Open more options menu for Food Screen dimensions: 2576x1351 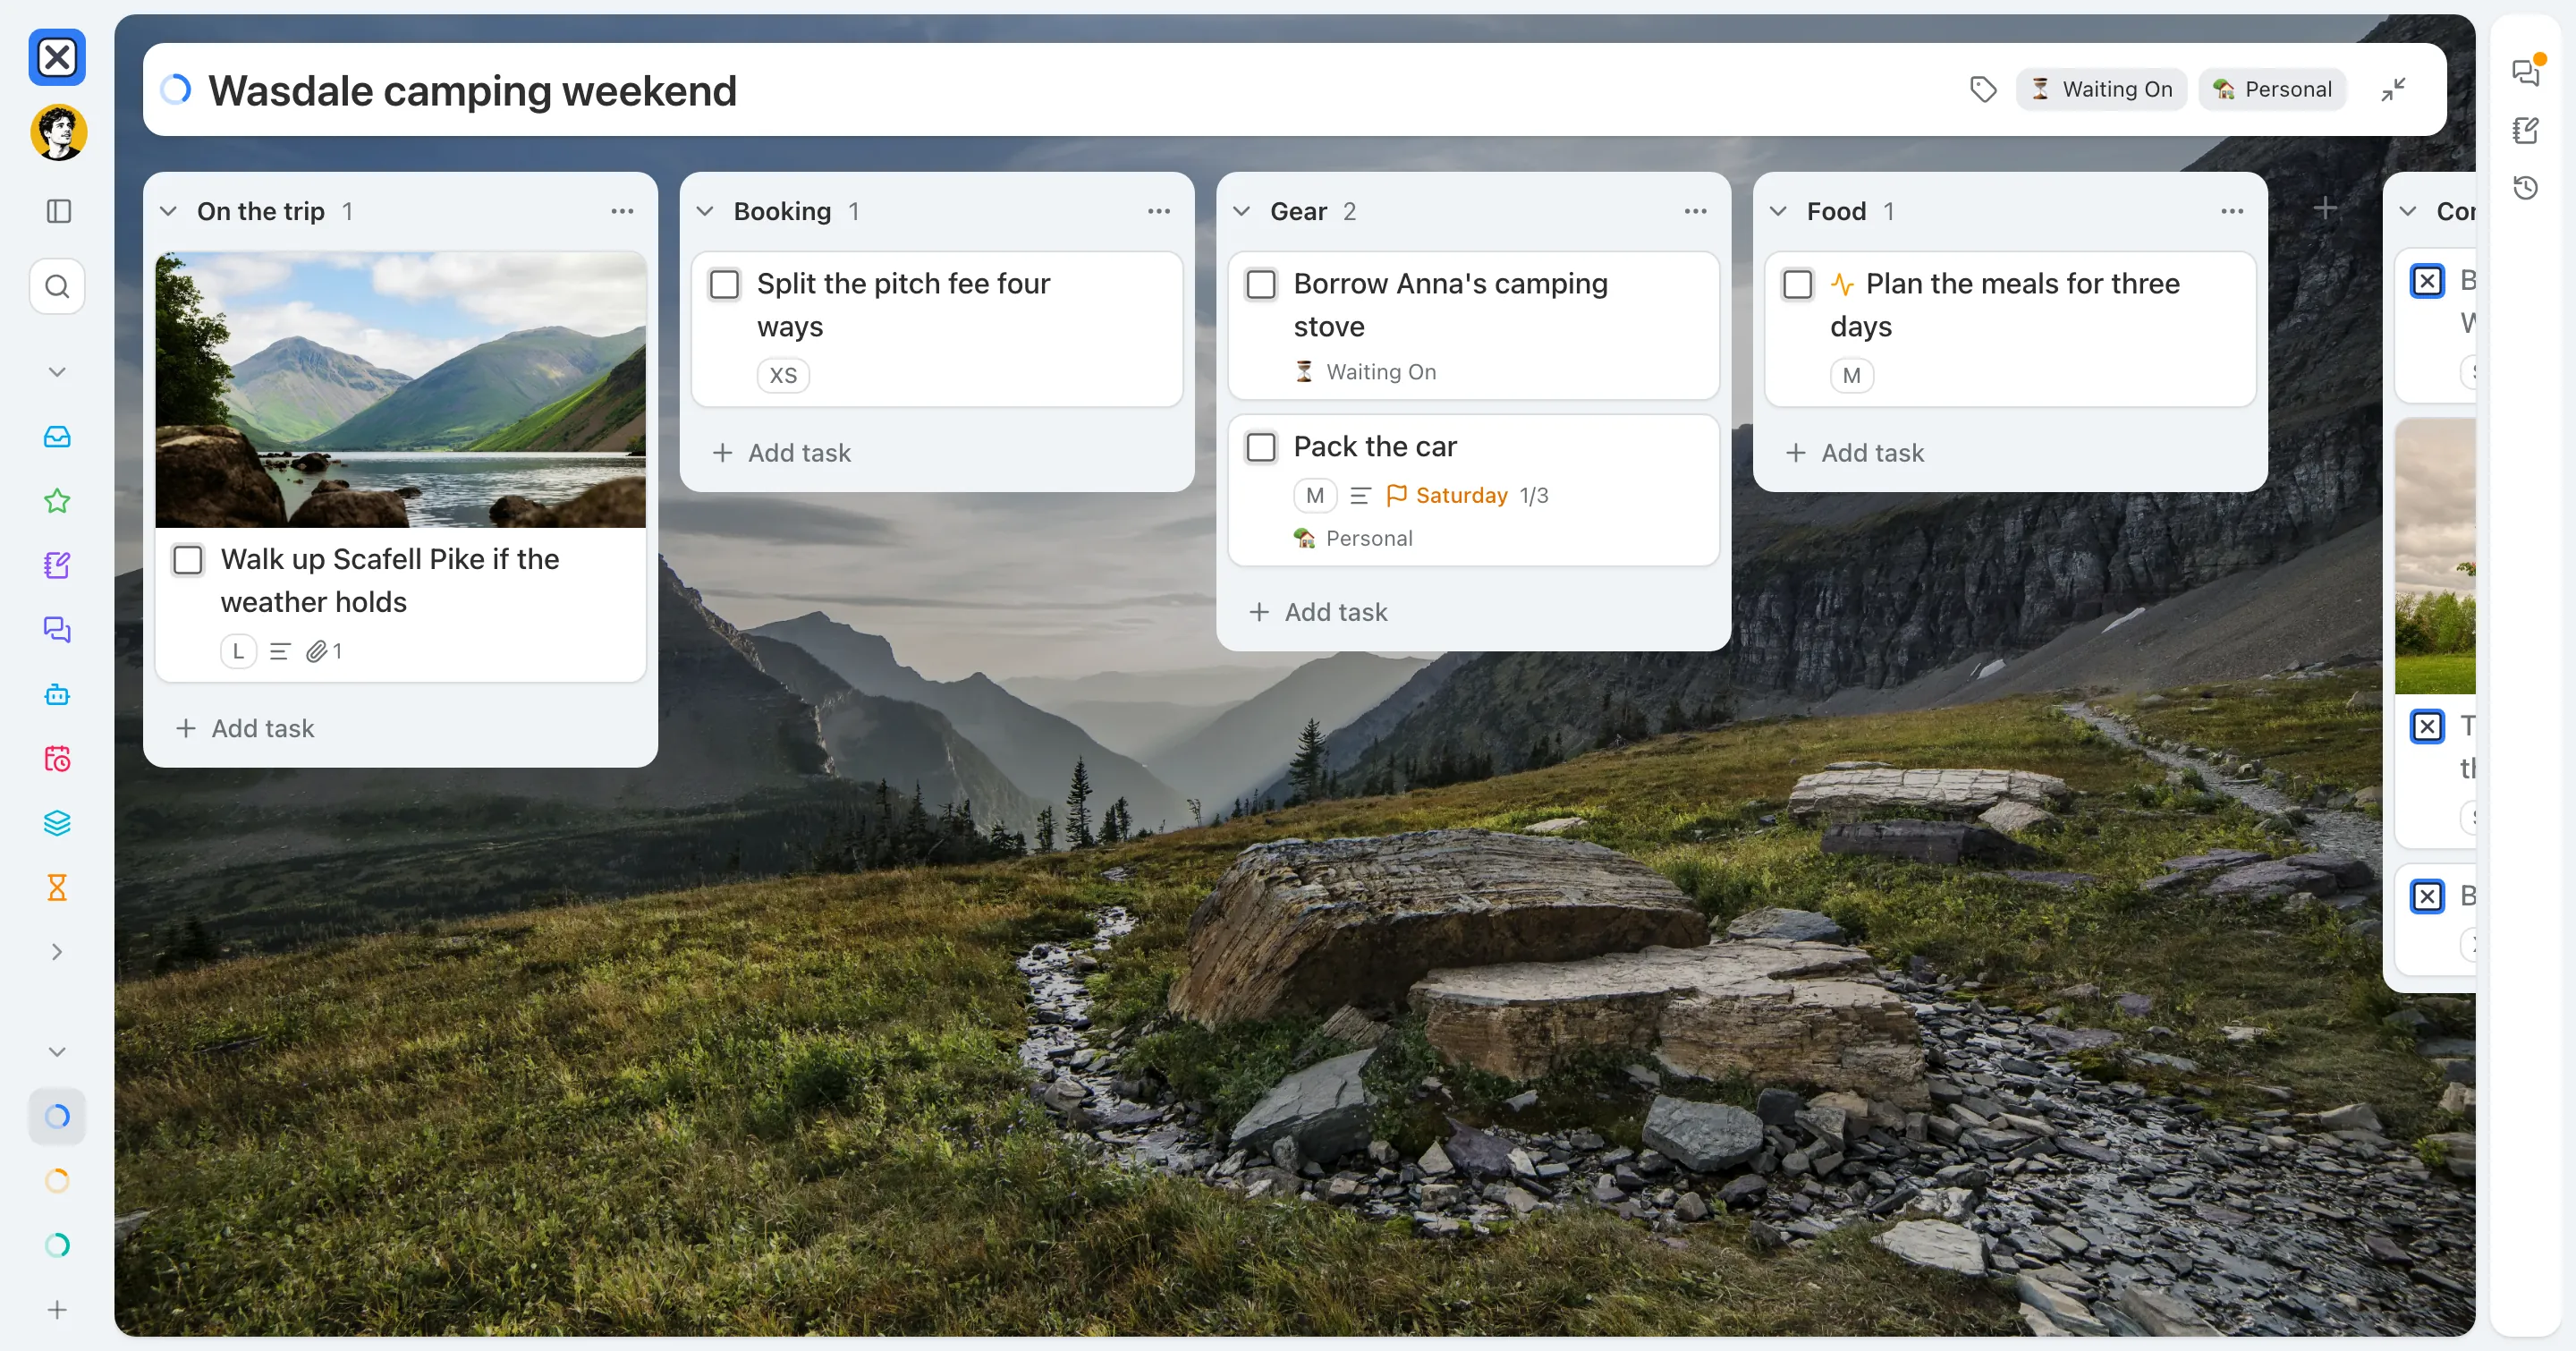[x=2232, y=211]
